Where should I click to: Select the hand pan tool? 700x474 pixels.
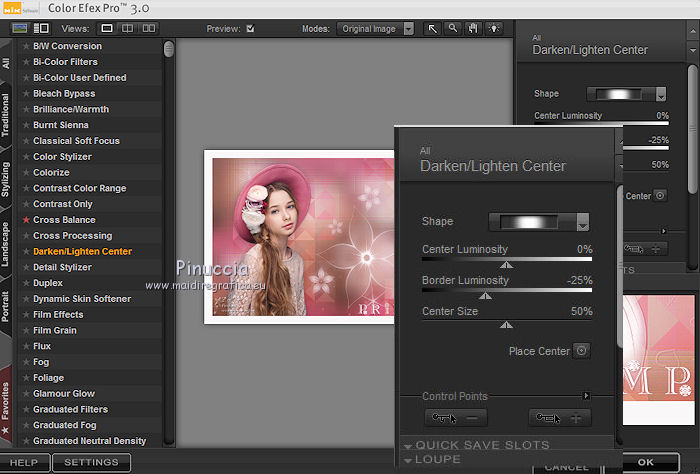click(x=473, y=29)
